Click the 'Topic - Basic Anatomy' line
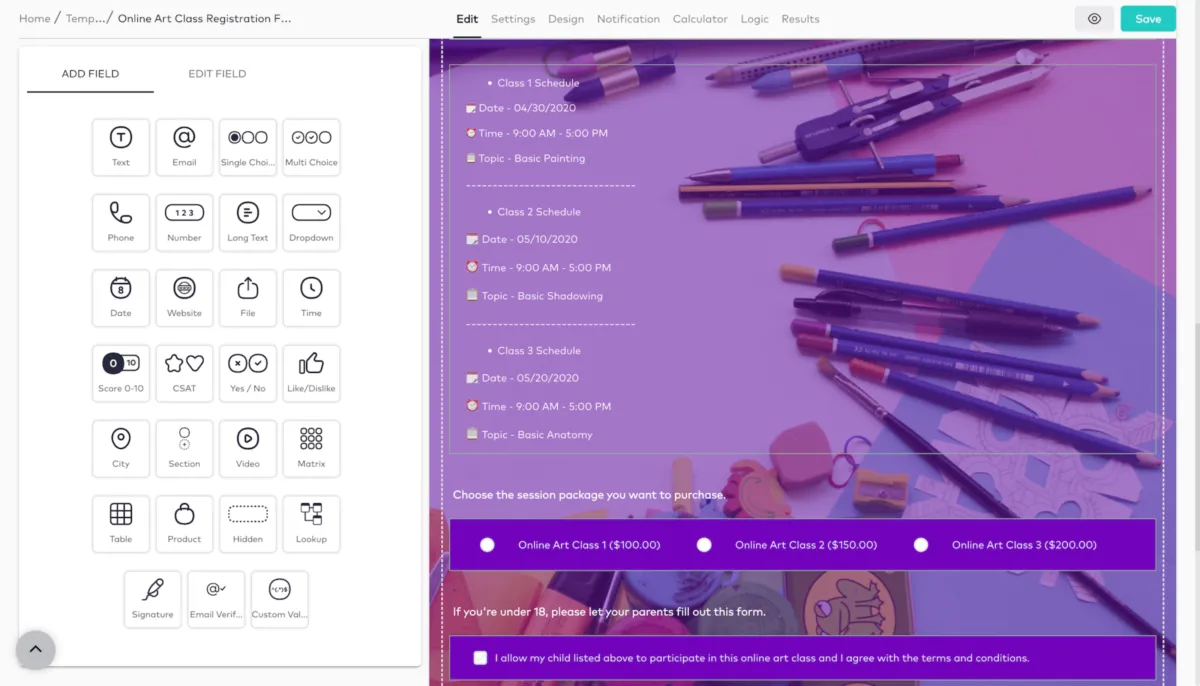This screenshot has height=686, width=1200. [529, 435]
